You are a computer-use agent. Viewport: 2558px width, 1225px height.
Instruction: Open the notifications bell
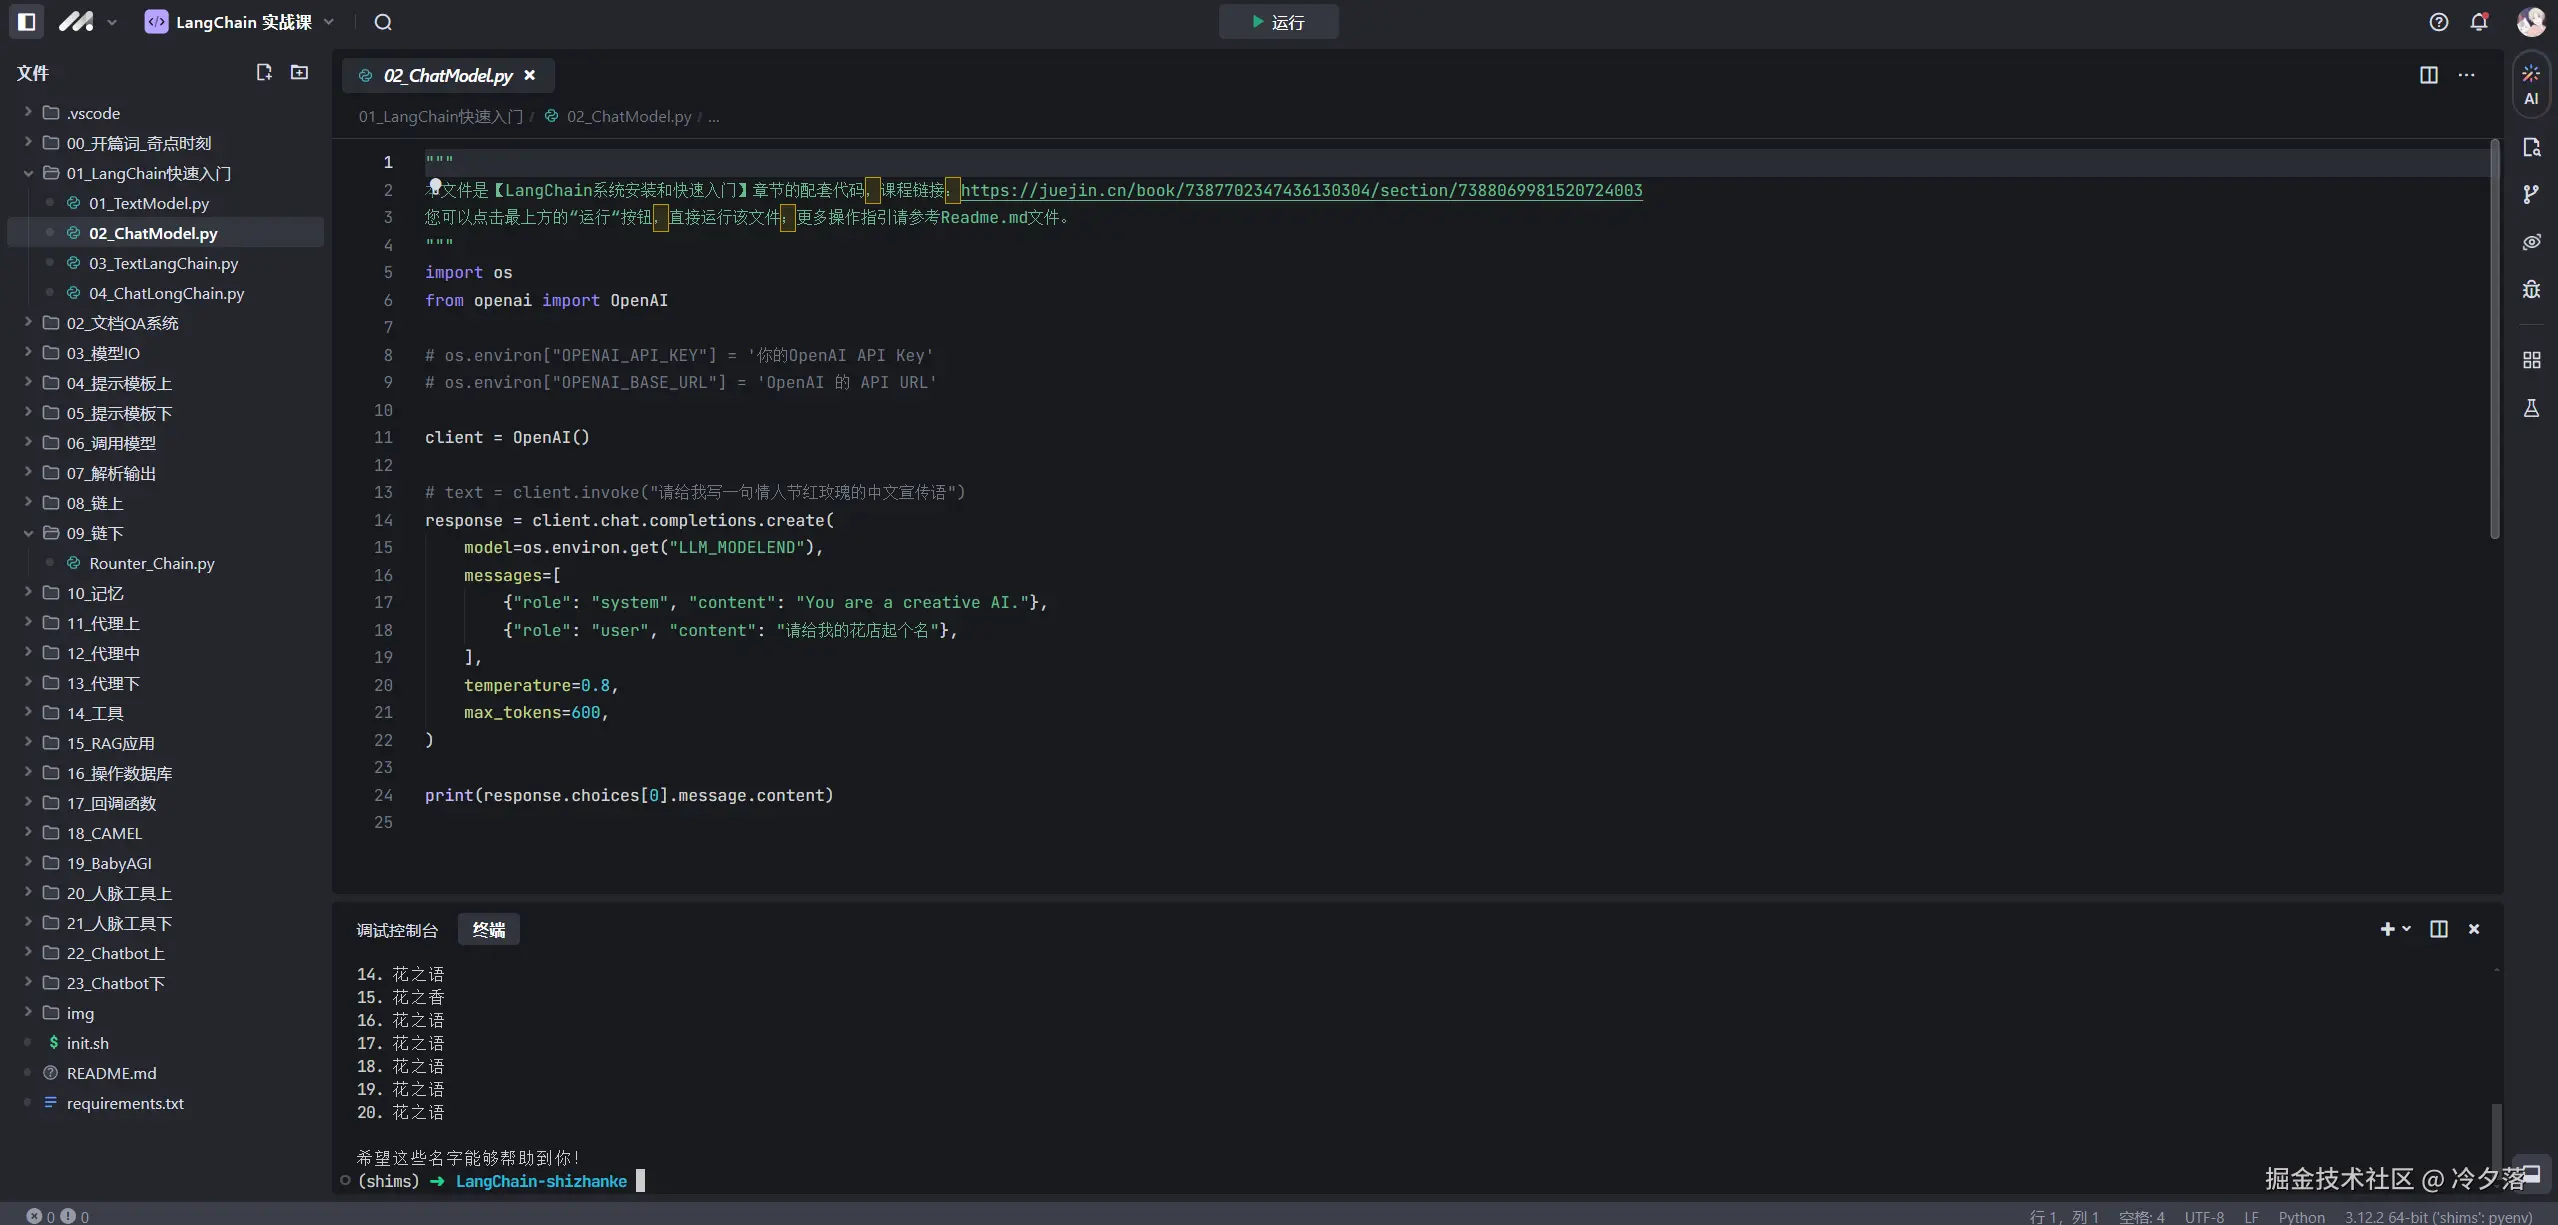click(x=2479, y=22)
